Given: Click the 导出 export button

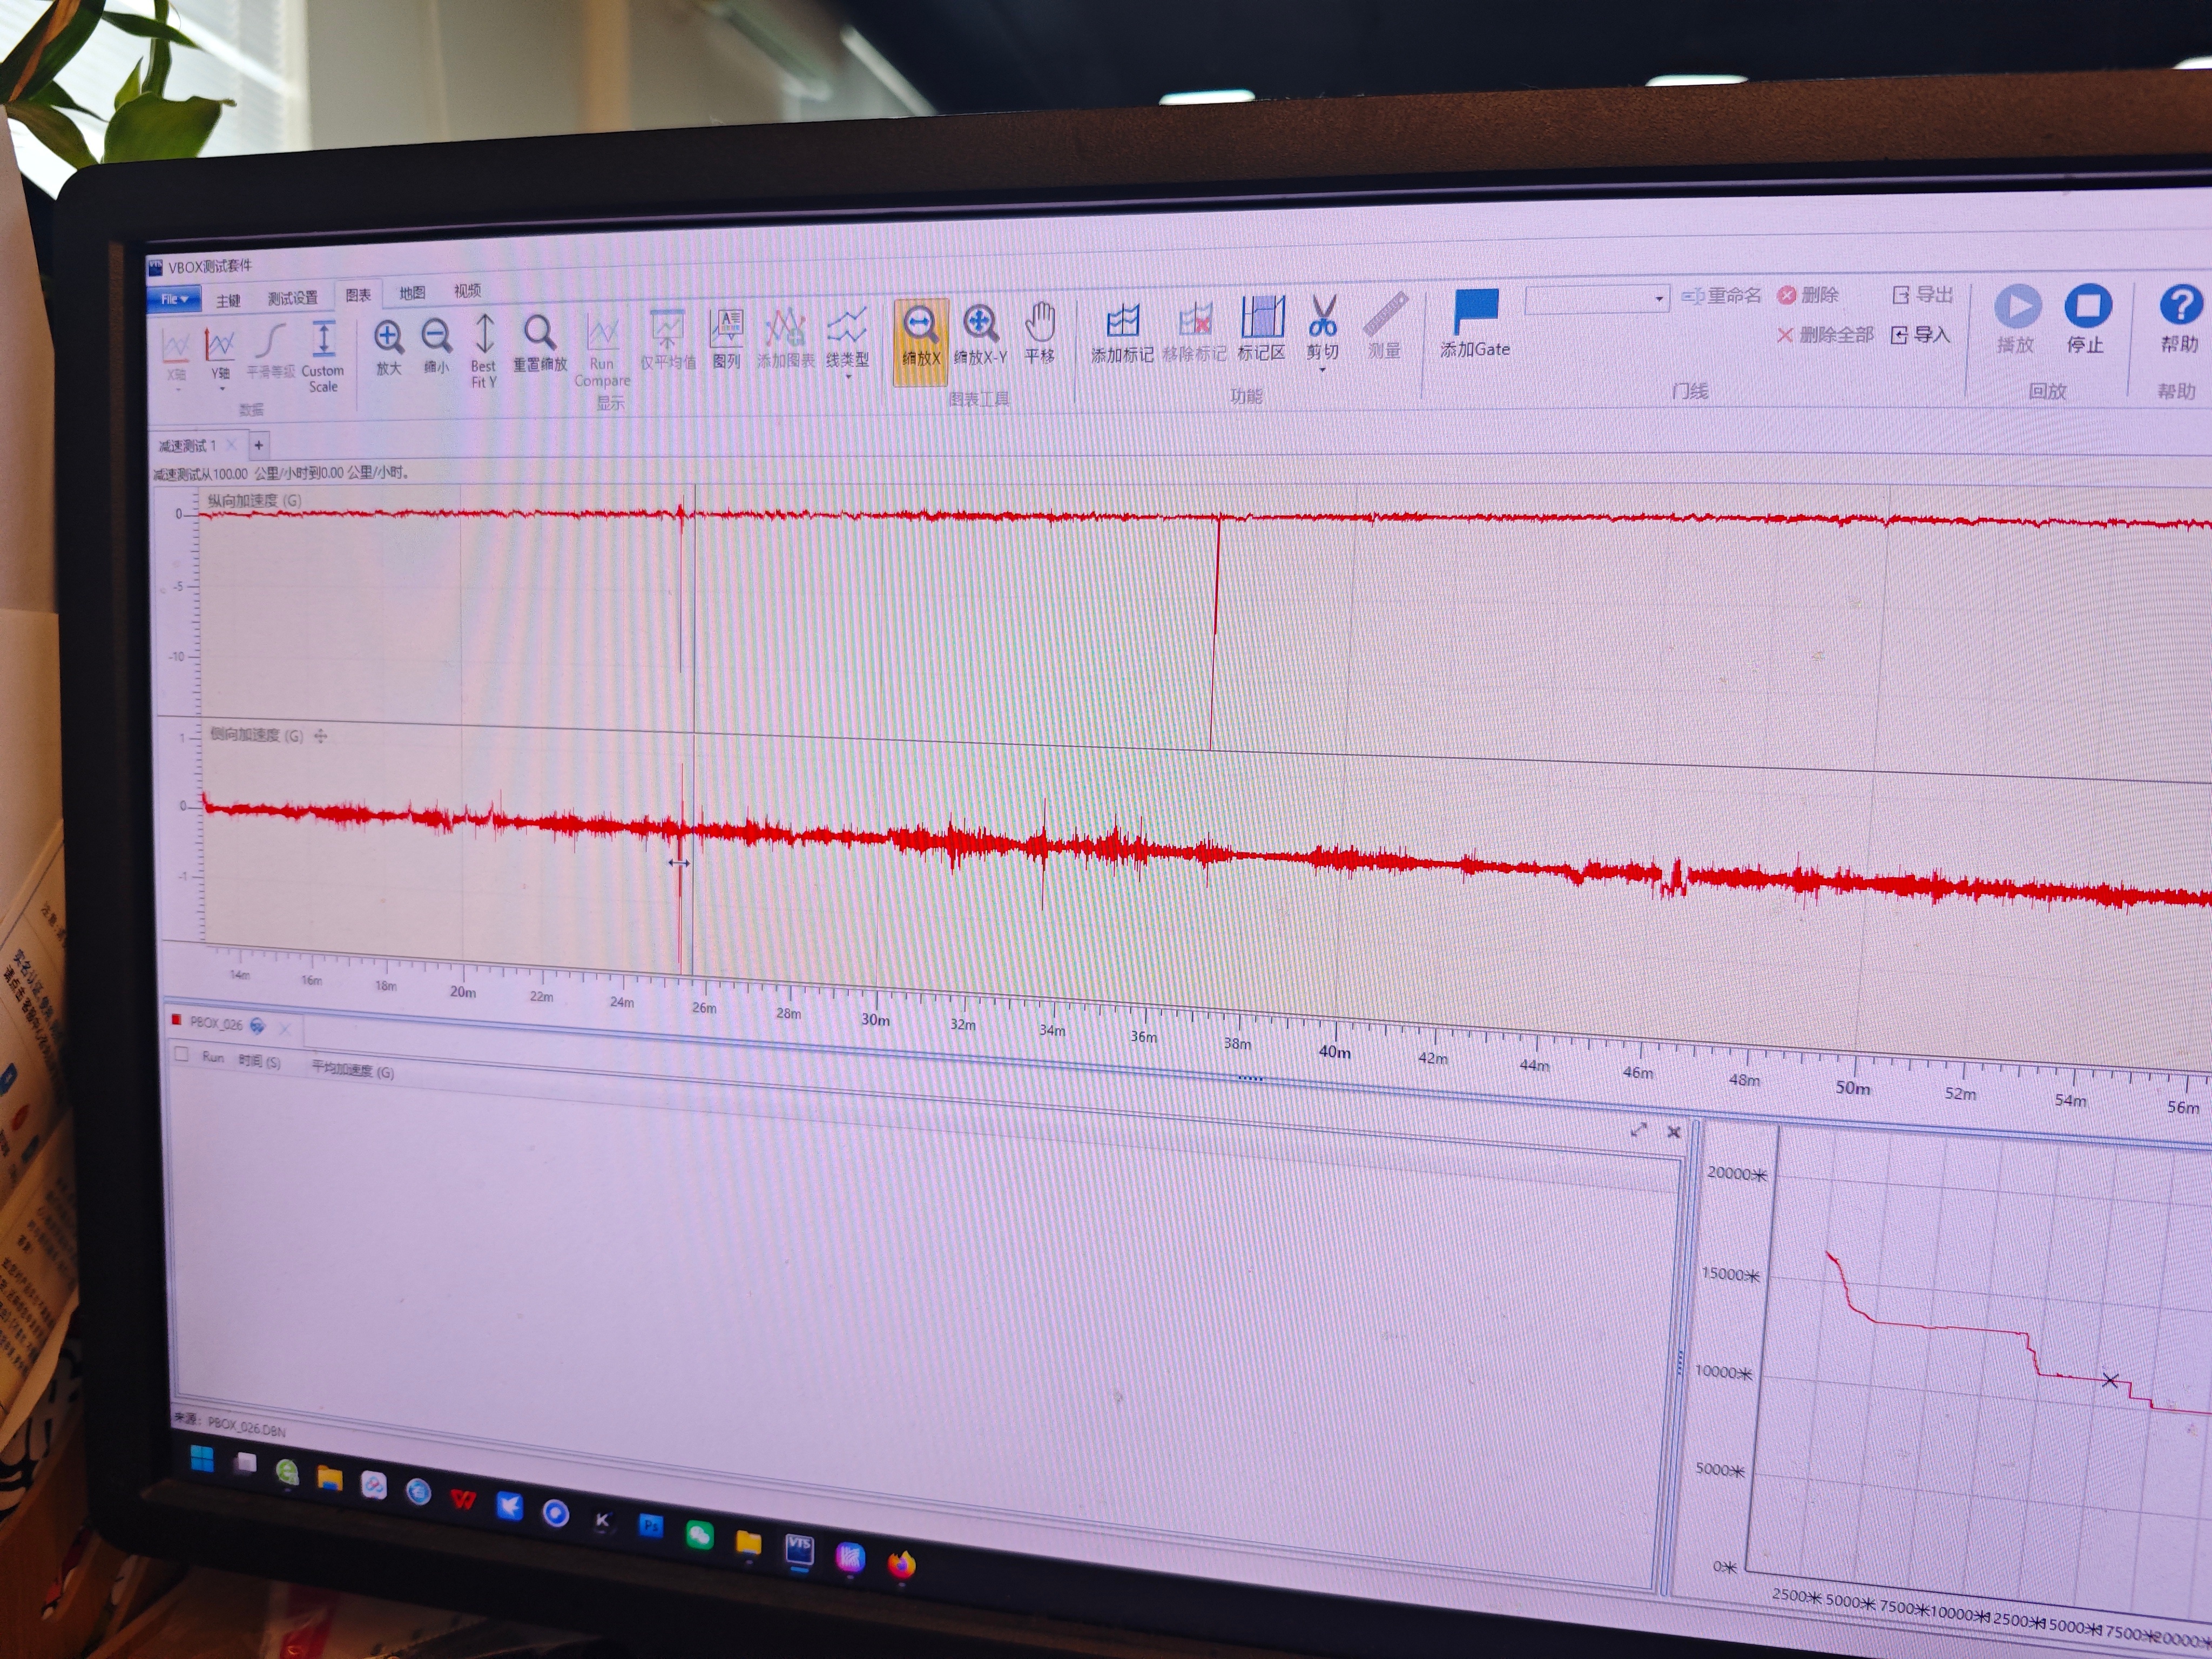Looking at the screenshot, I should point(1923,295).
